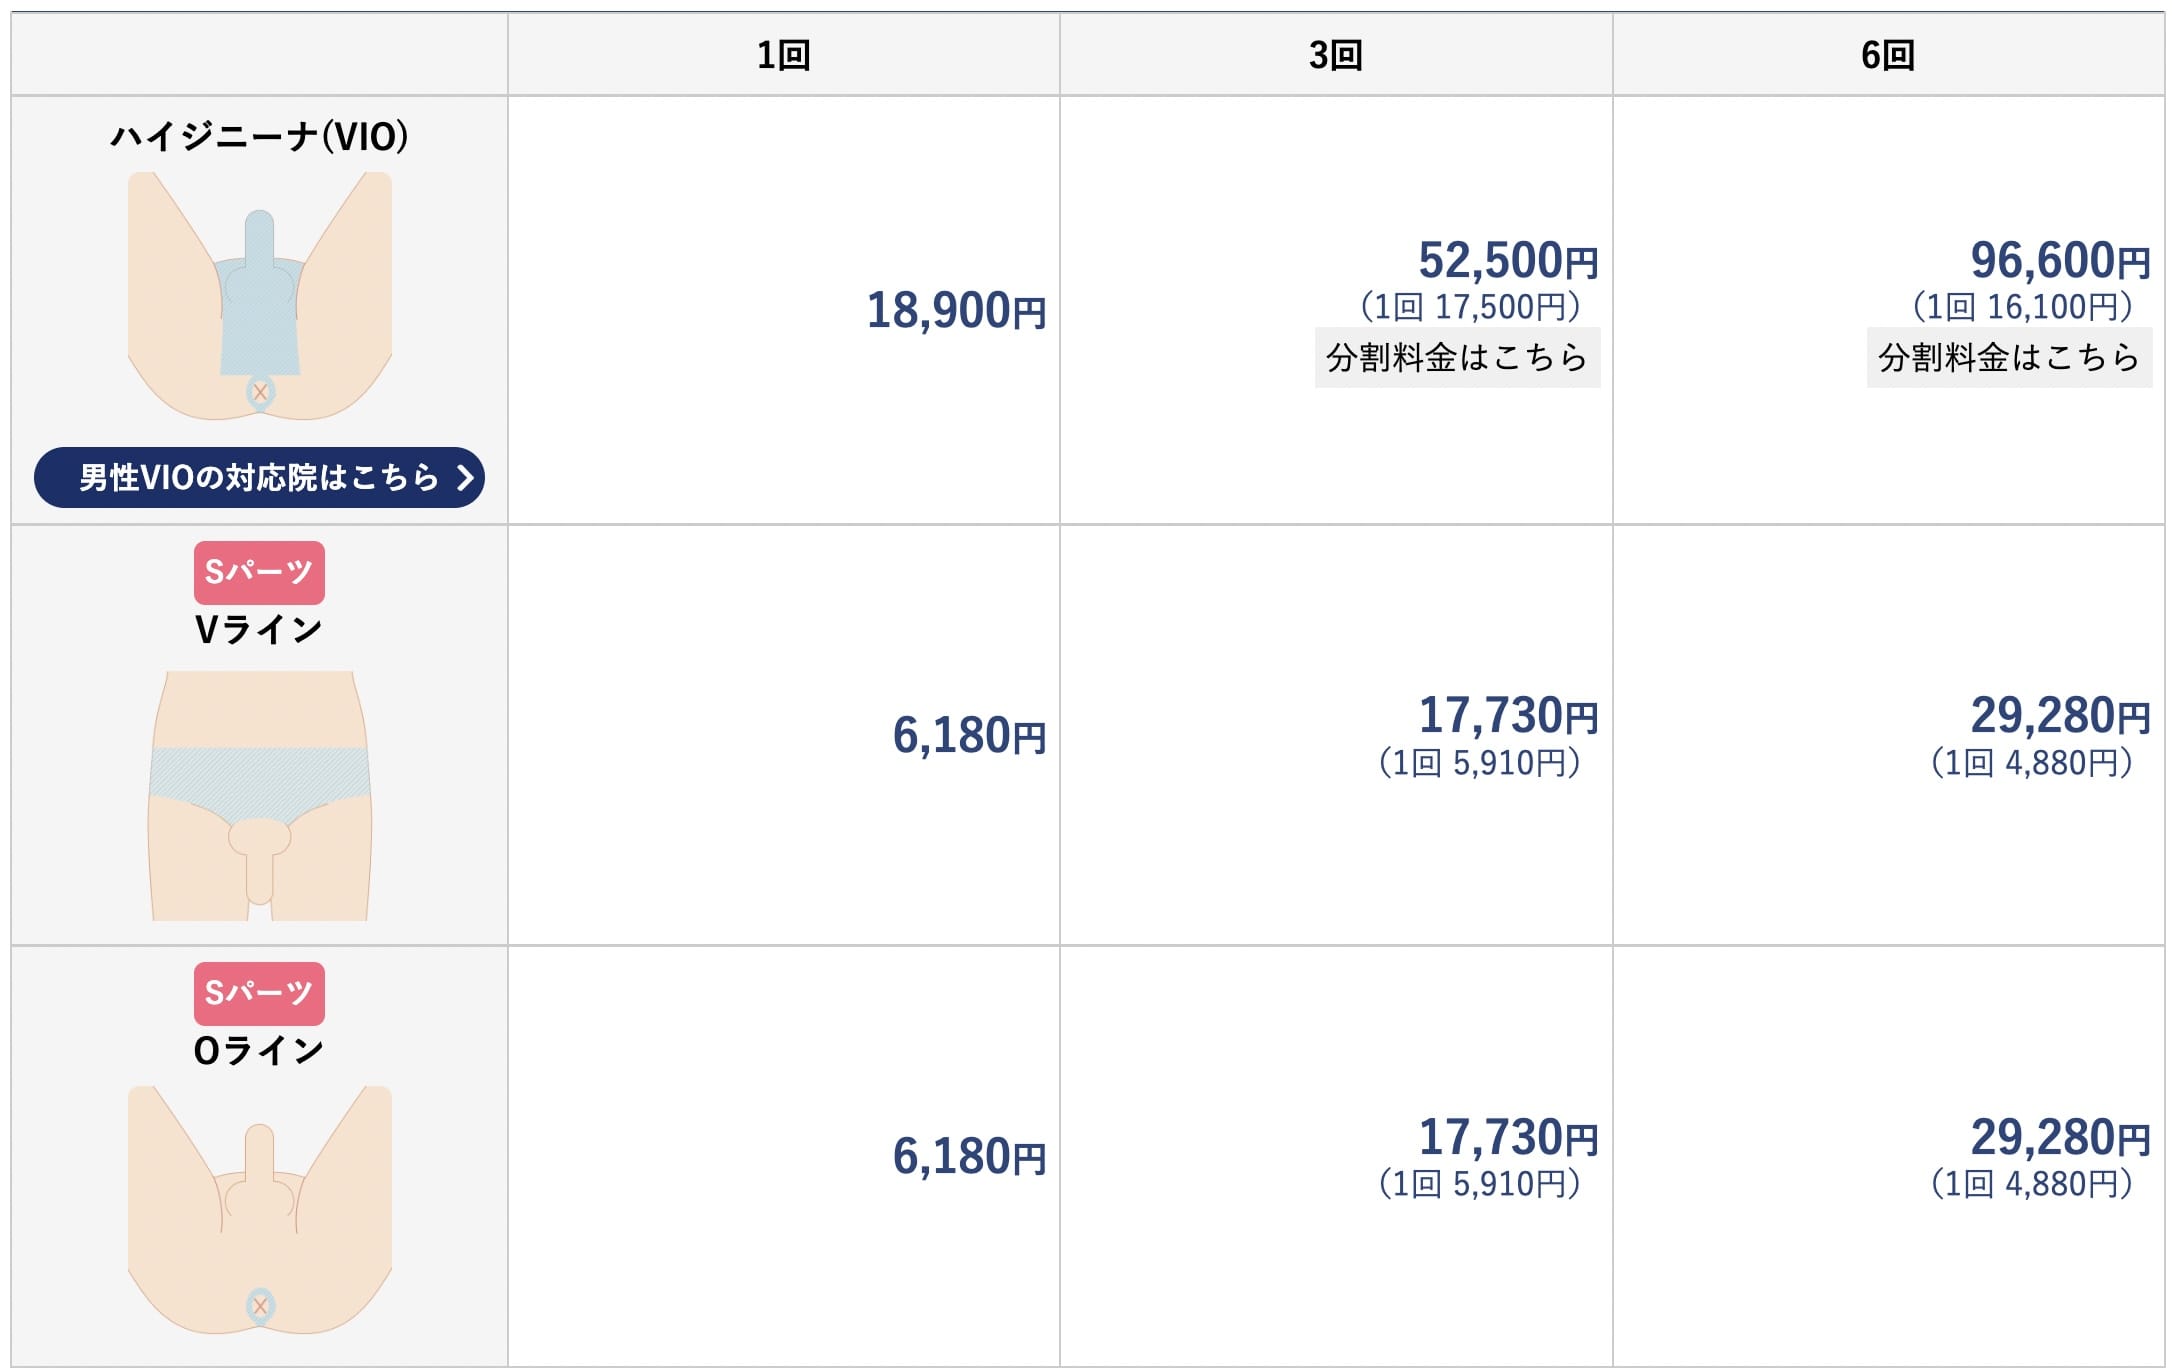Click the 96,600円 six-session VIO price
The image size is (2172, 1370).
[x=2059, y=261]
